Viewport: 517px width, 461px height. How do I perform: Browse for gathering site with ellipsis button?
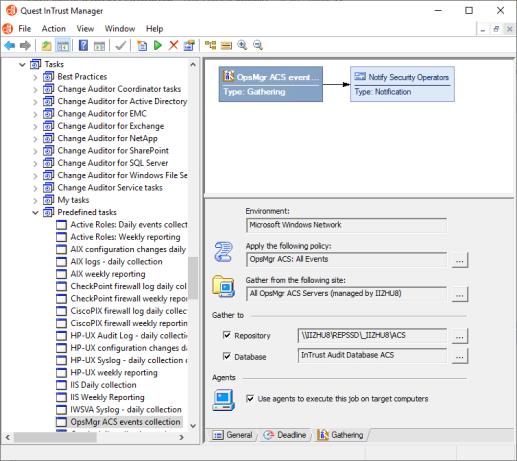460,294
